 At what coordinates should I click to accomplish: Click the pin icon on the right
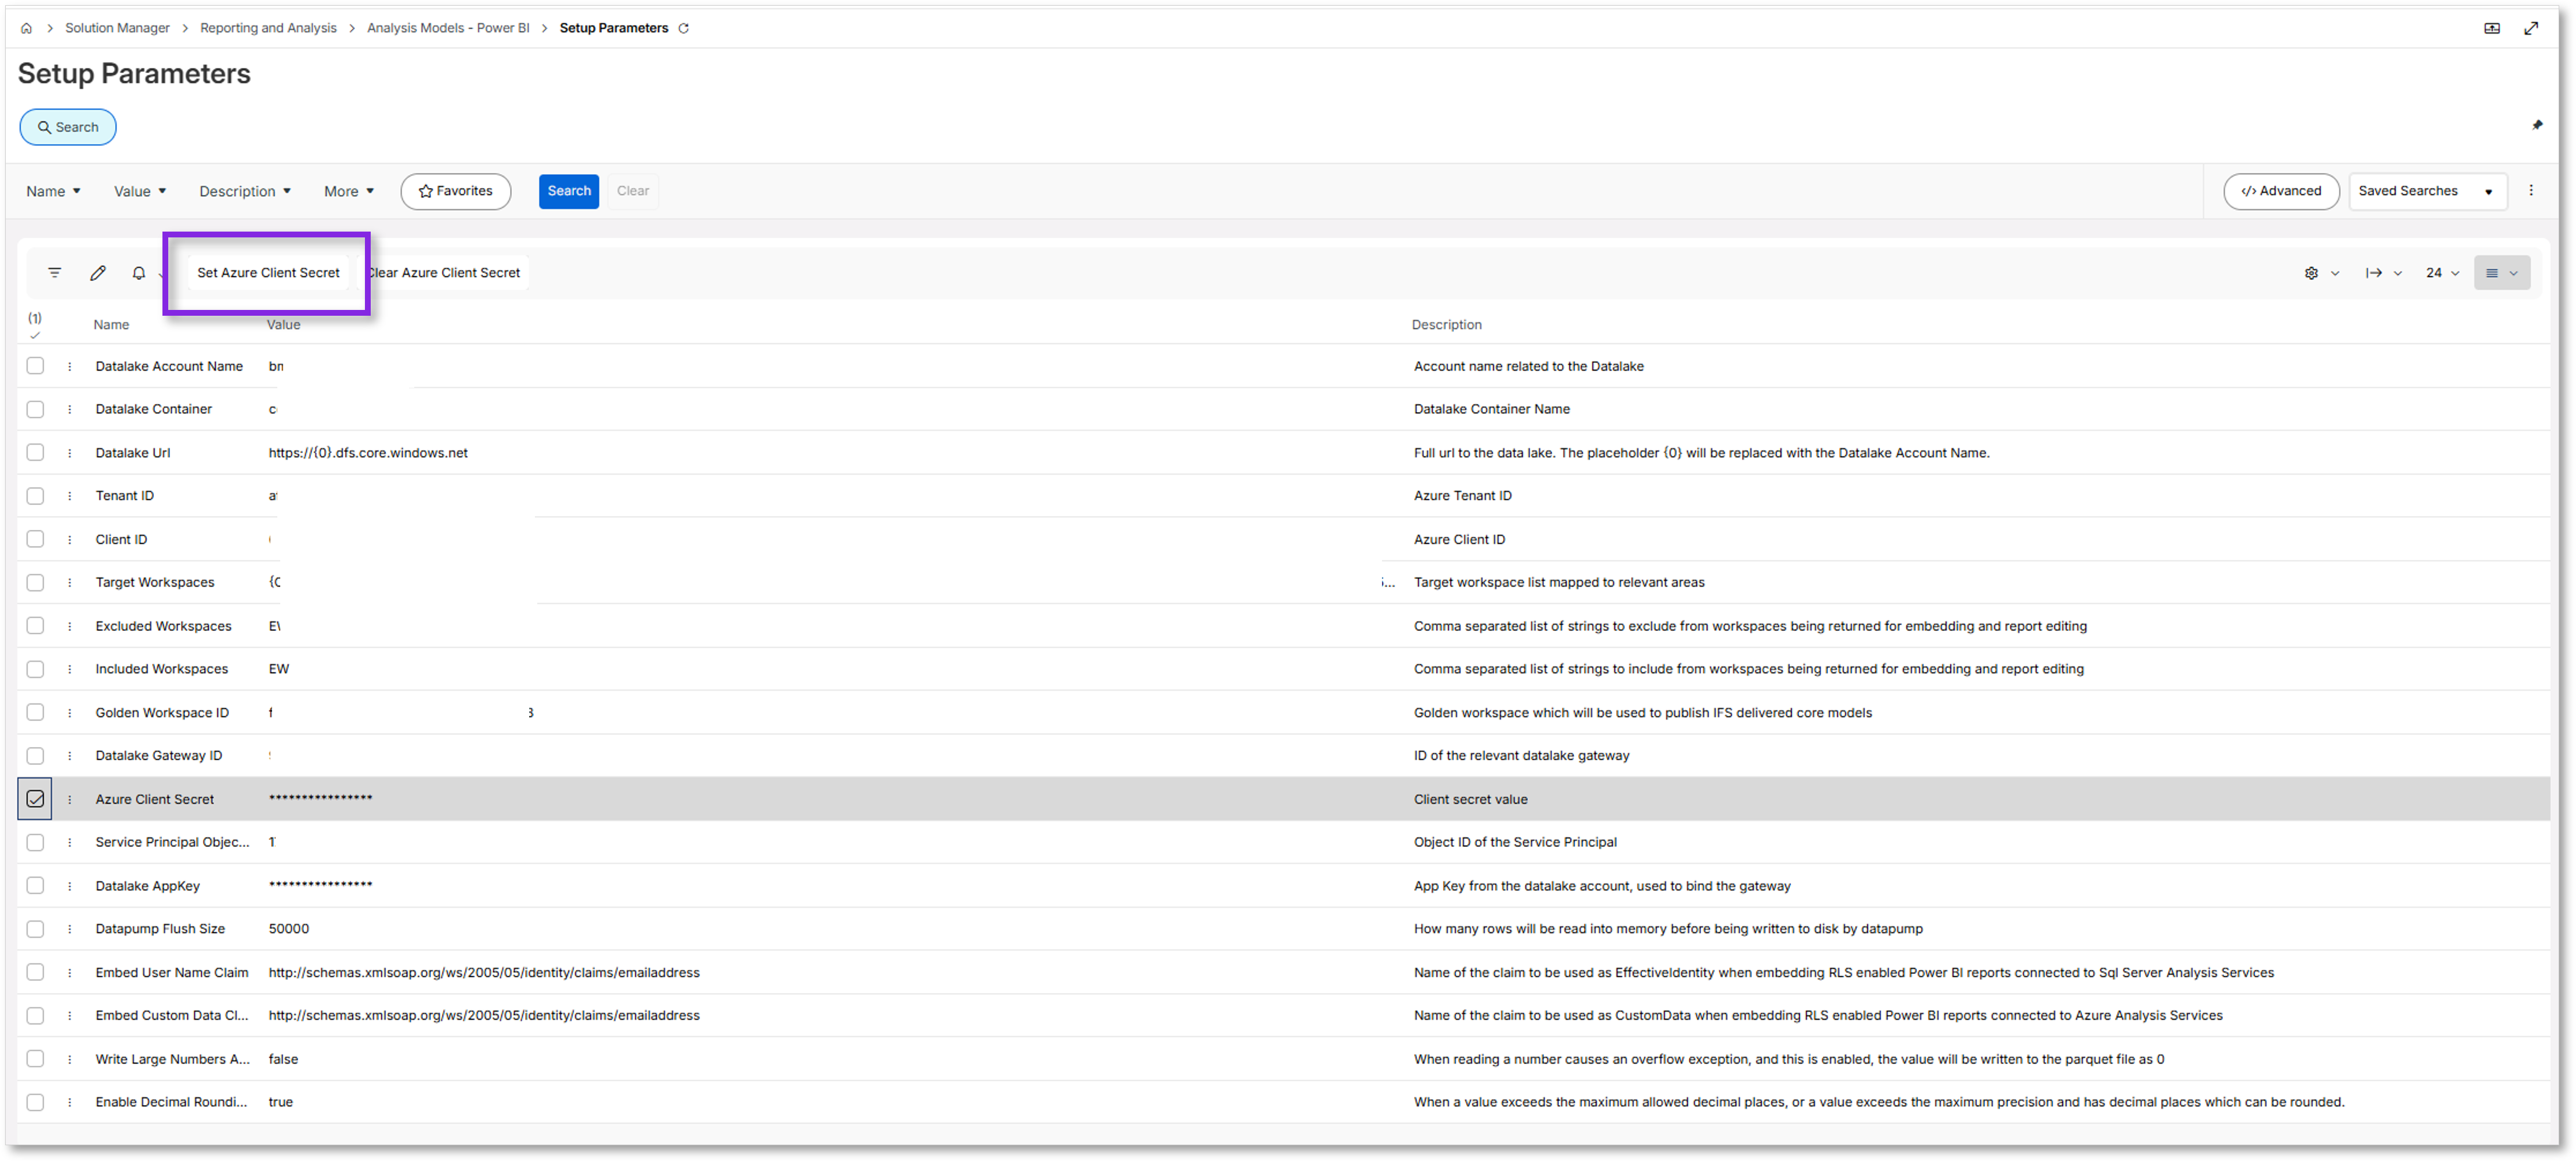point(2537,125)
